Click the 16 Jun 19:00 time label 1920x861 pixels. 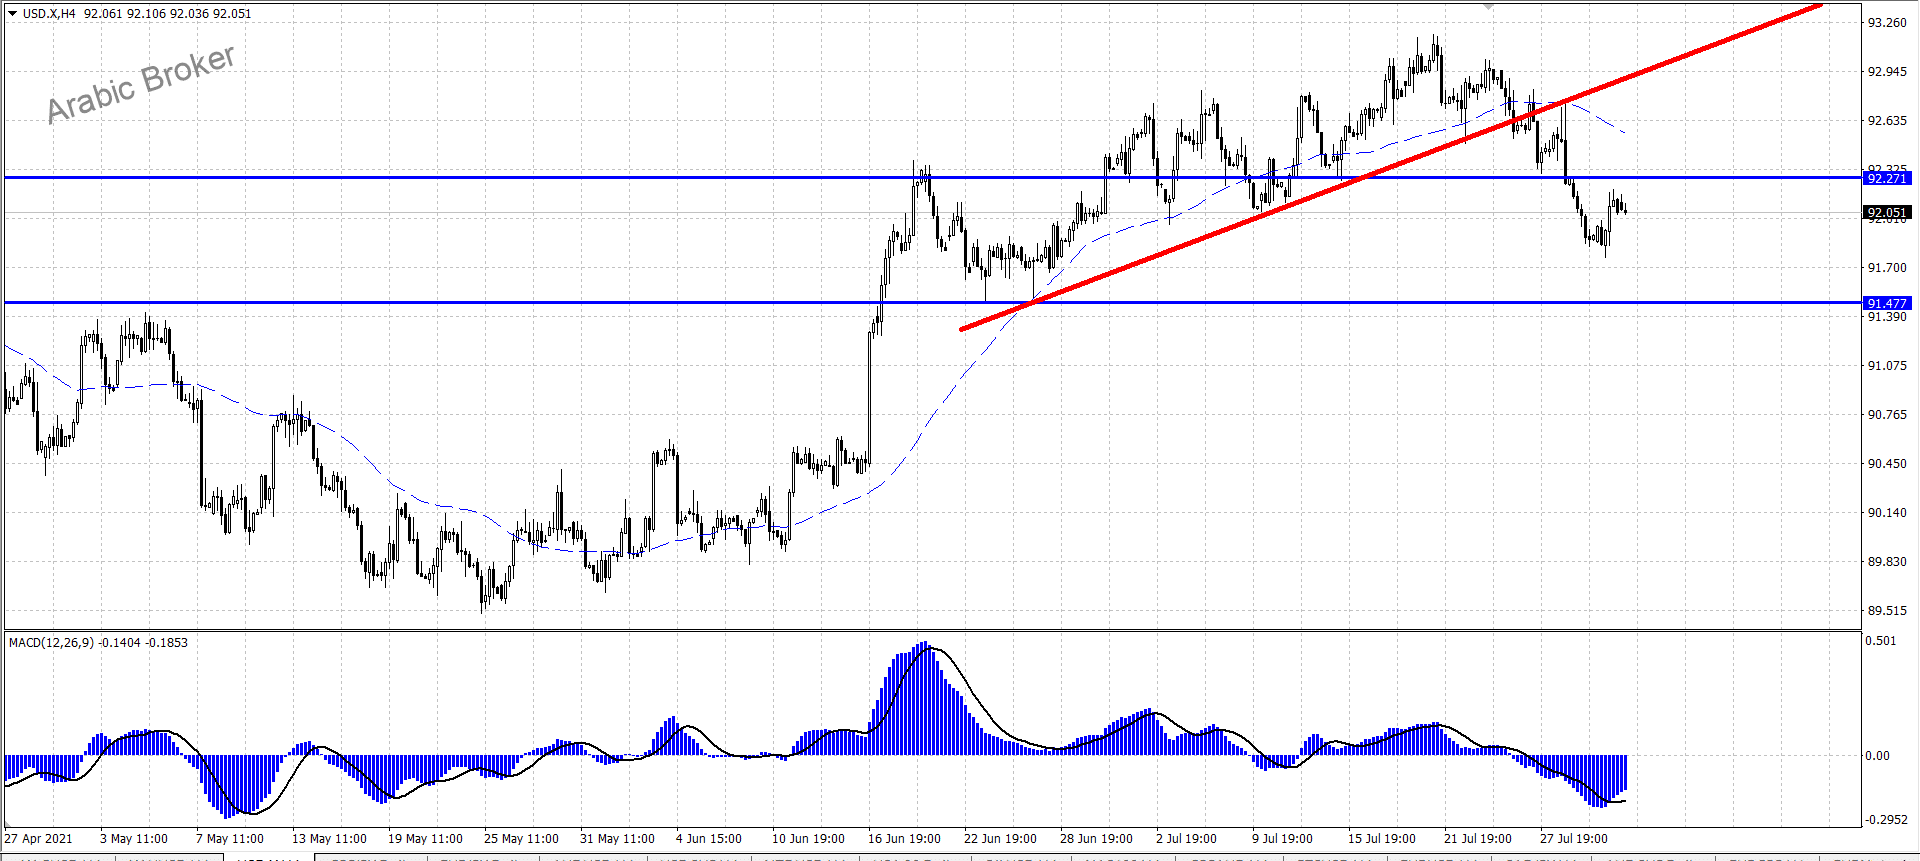click(904, 839)
